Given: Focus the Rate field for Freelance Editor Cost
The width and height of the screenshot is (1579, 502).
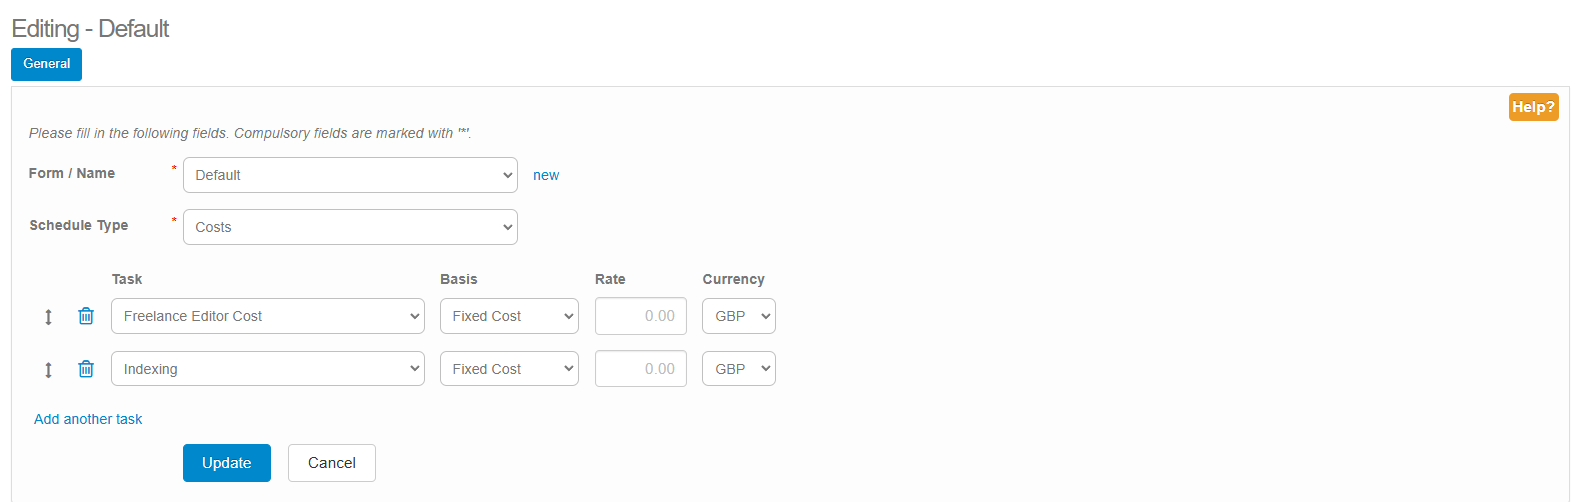Looking at the screenshot, I should coord(640,316).
